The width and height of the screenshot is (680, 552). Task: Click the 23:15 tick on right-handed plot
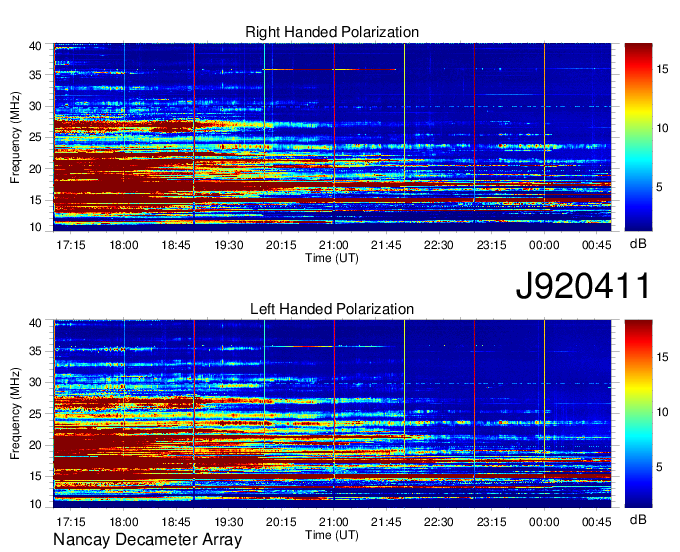491,245
